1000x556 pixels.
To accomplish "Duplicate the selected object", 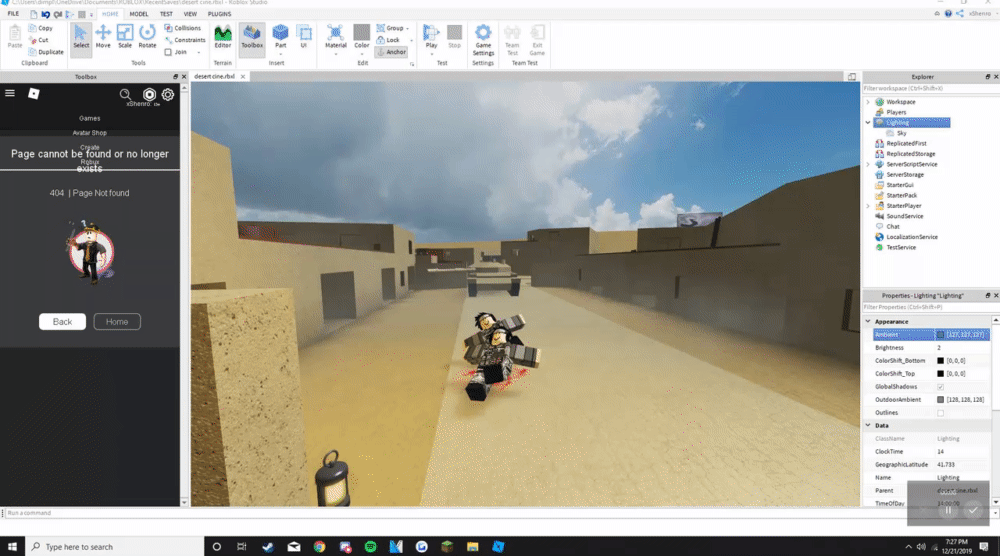I will (47, 52).
